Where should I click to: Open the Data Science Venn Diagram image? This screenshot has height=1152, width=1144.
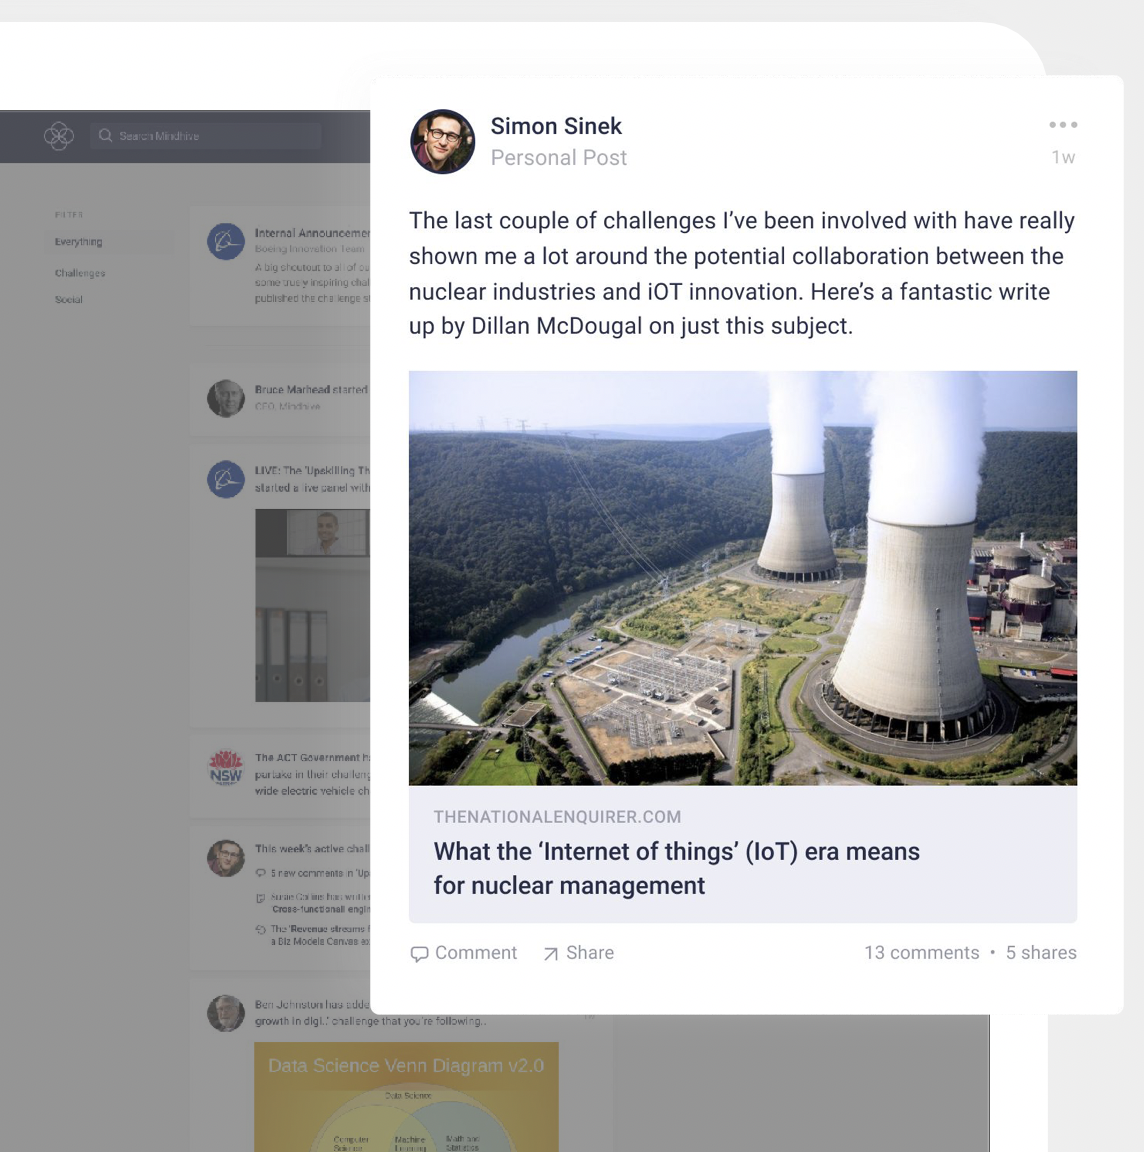point(406,1097)
